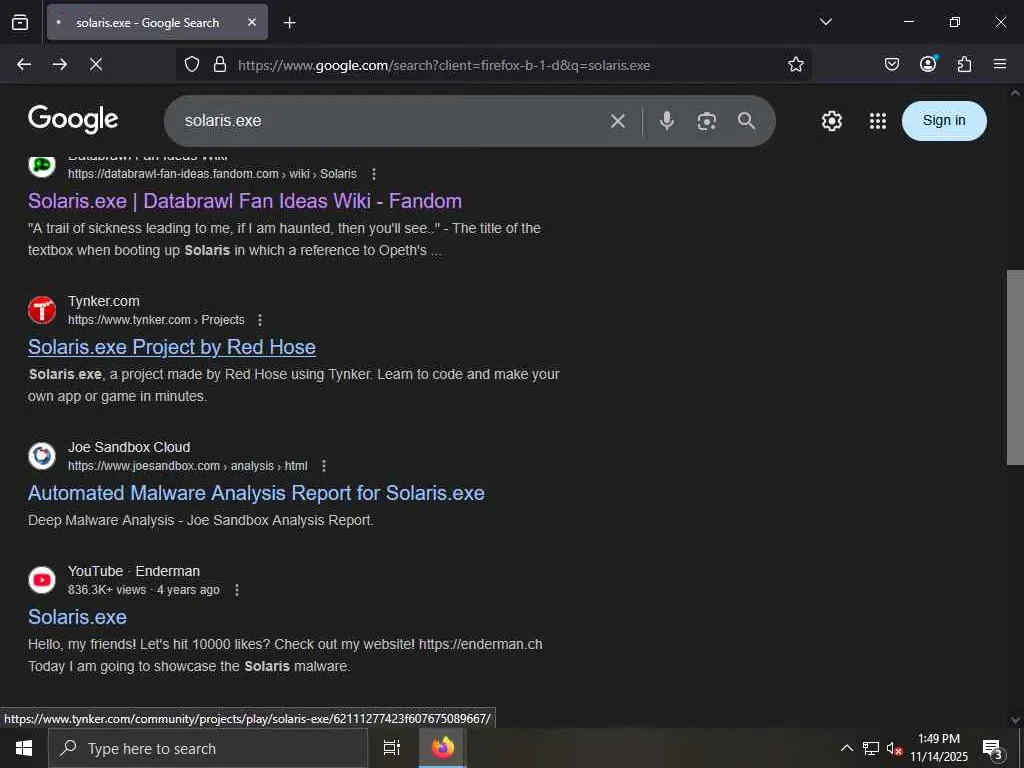
Task: Open the notification center icon
Action: (x=993, y=748)
